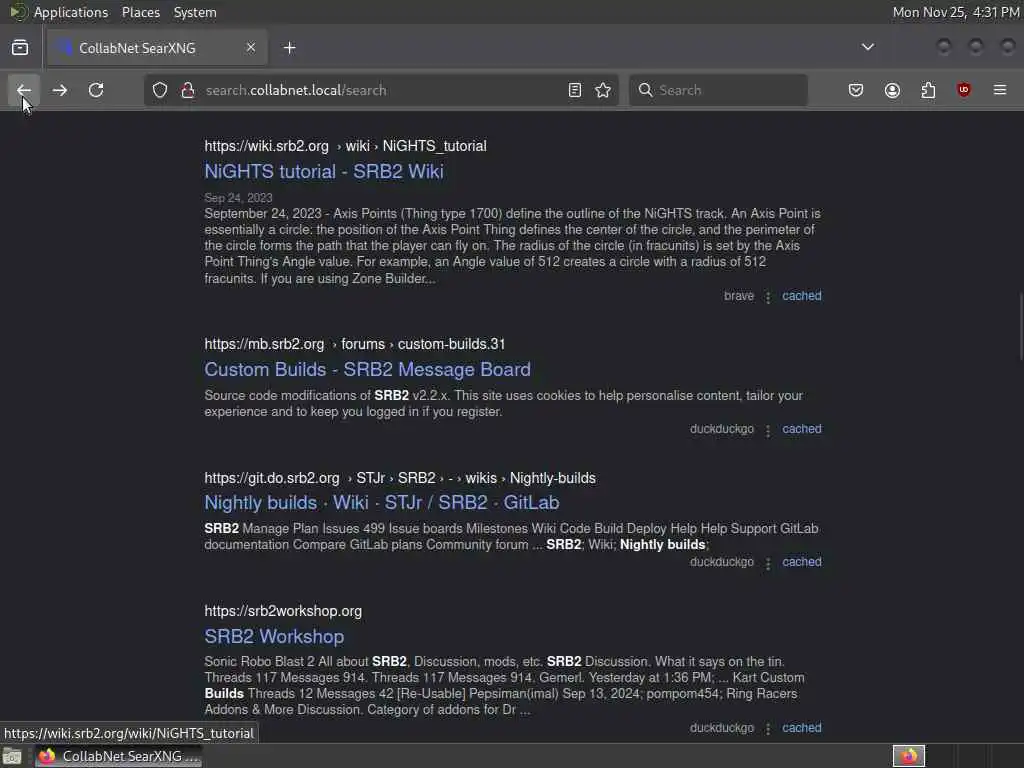List all tabs dropdown arrow
This screenshot has width=1024, height=768.
[x=867, y=48]
